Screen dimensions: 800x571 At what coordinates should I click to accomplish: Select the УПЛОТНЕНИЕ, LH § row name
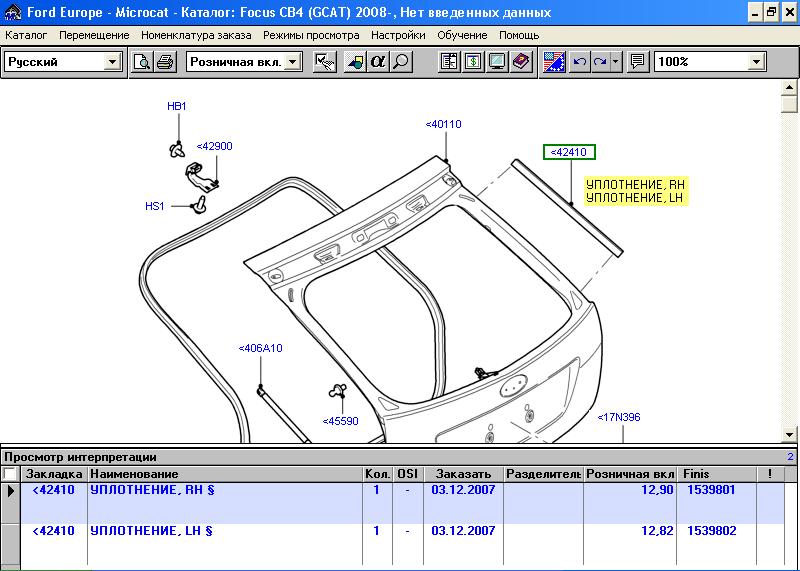point(152,531)
